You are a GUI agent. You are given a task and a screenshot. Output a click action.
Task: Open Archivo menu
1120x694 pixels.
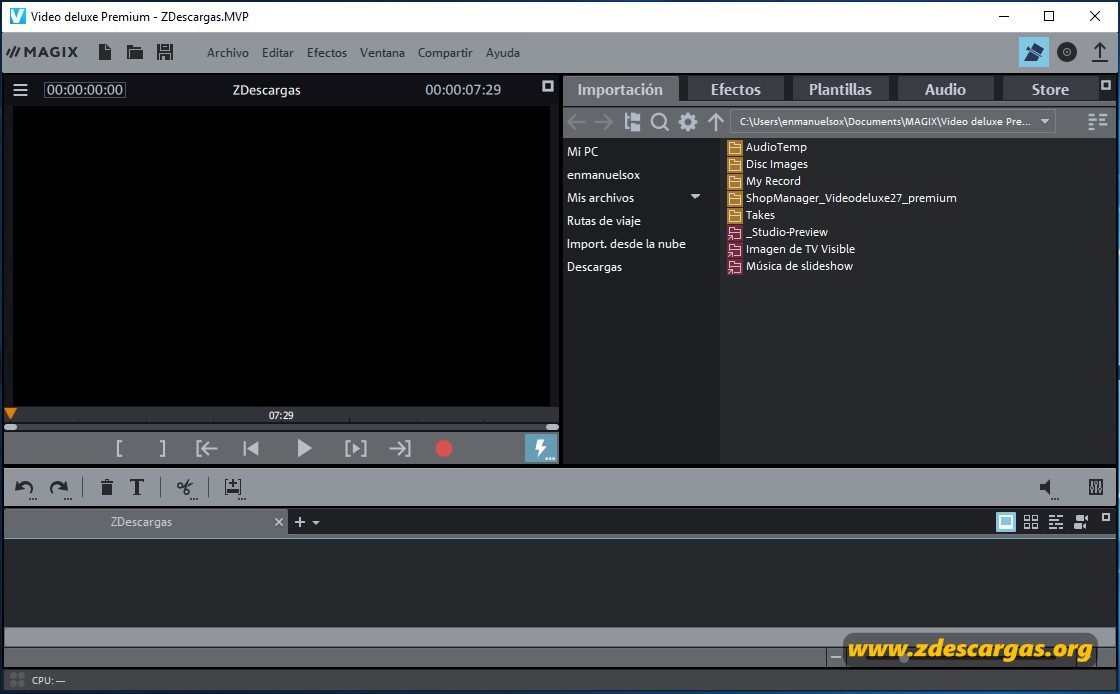click(x=228, y=53)
